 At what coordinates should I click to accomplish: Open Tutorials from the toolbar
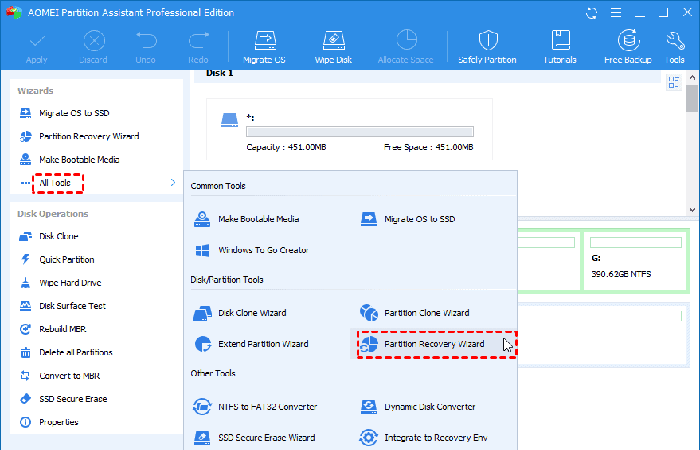tap(560, 46)
